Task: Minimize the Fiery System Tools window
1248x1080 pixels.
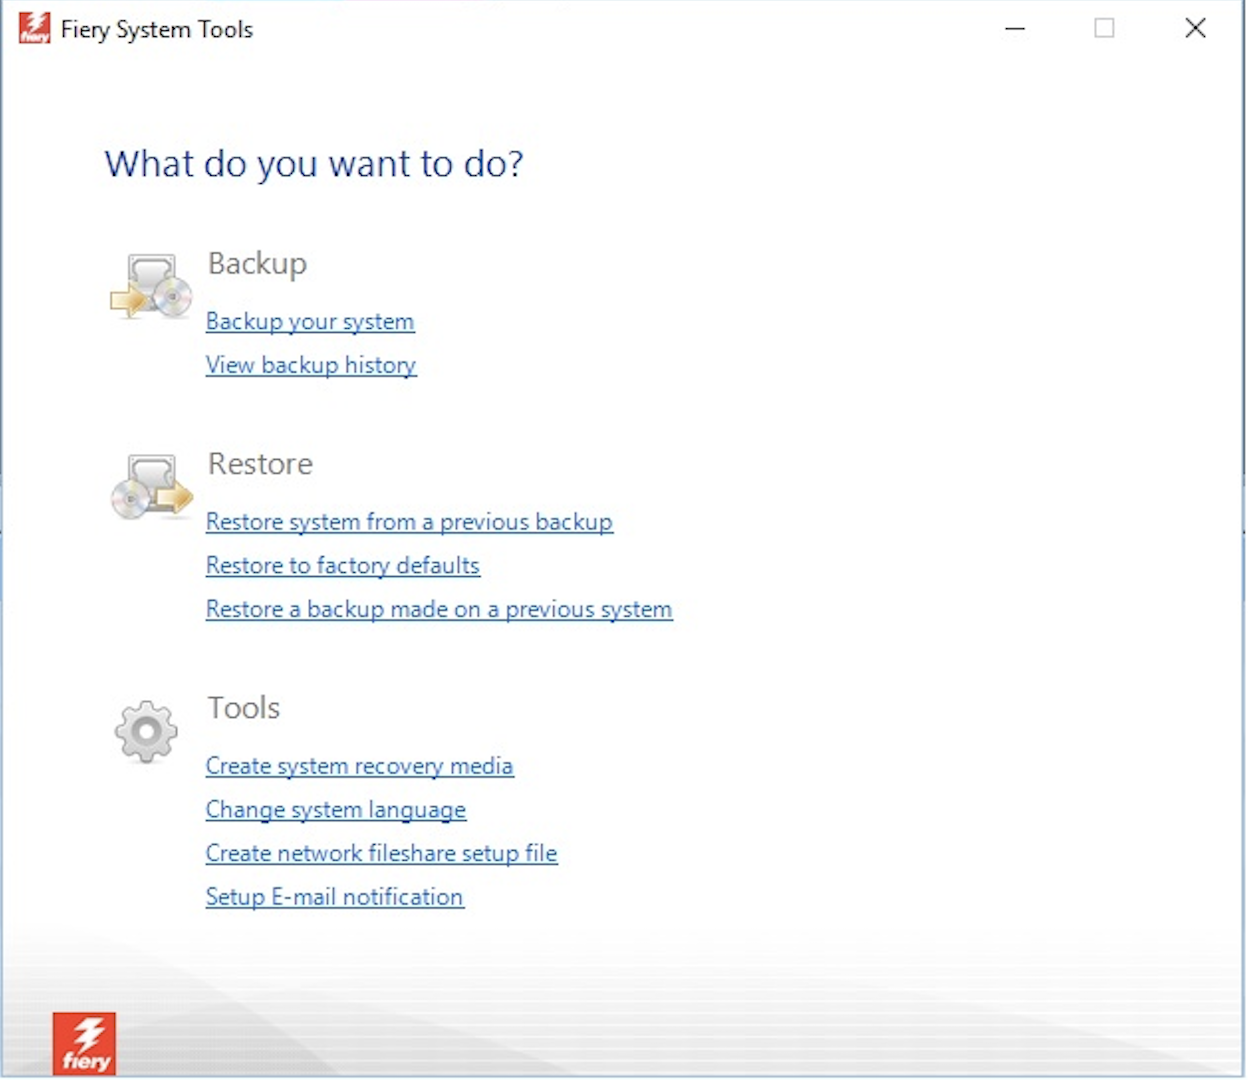Action: (1015, 29)
